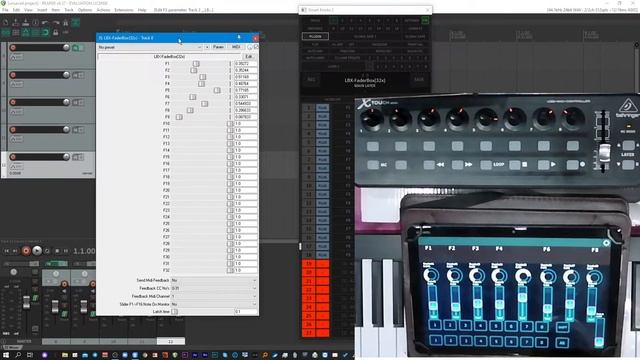This screenshot has height=360, width=640.
Task: Open the View menu
Action: coord(28,10)
